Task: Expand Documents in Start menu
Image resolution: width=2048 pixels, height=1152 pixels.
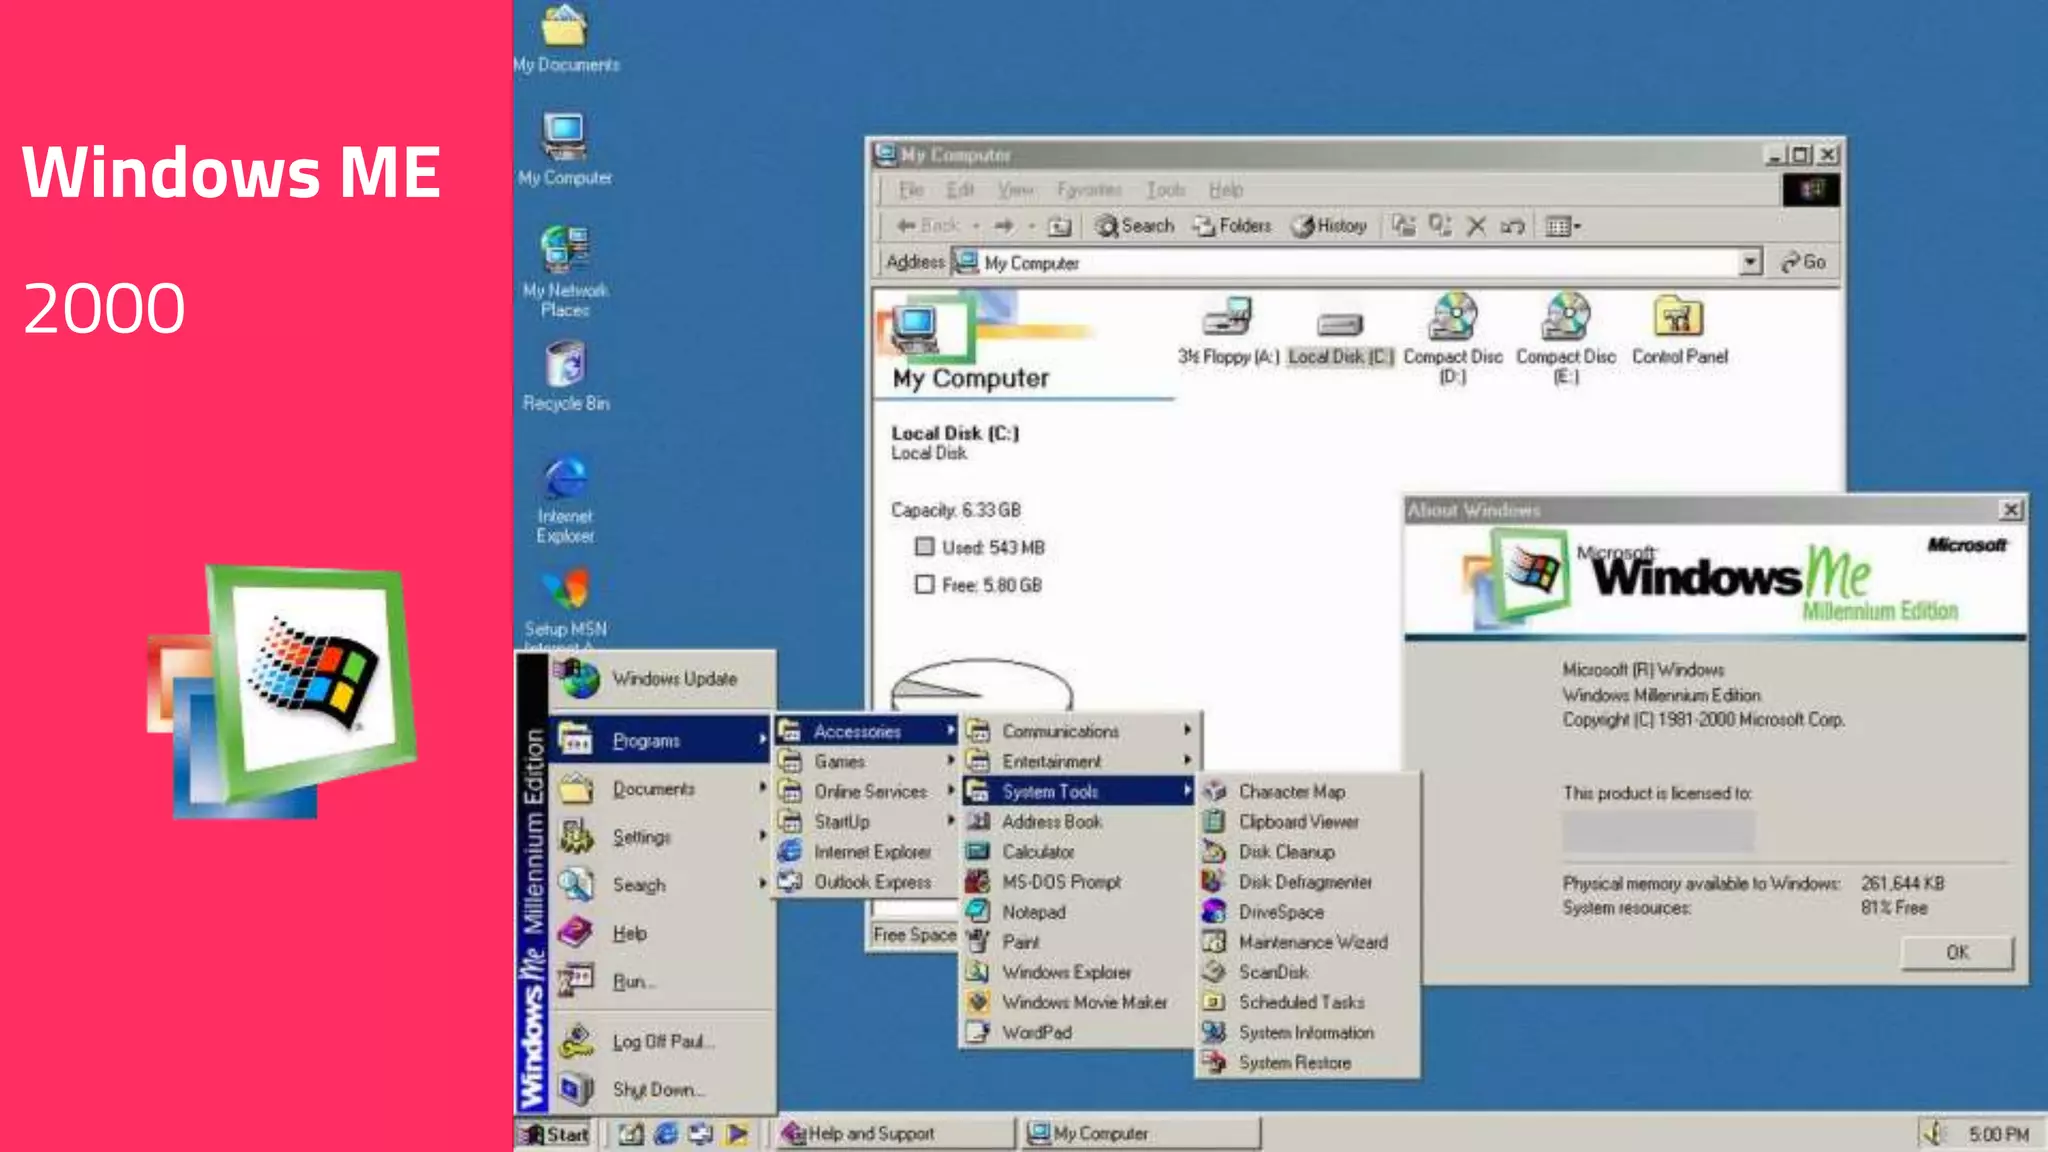Action: (x=661, y=789)
